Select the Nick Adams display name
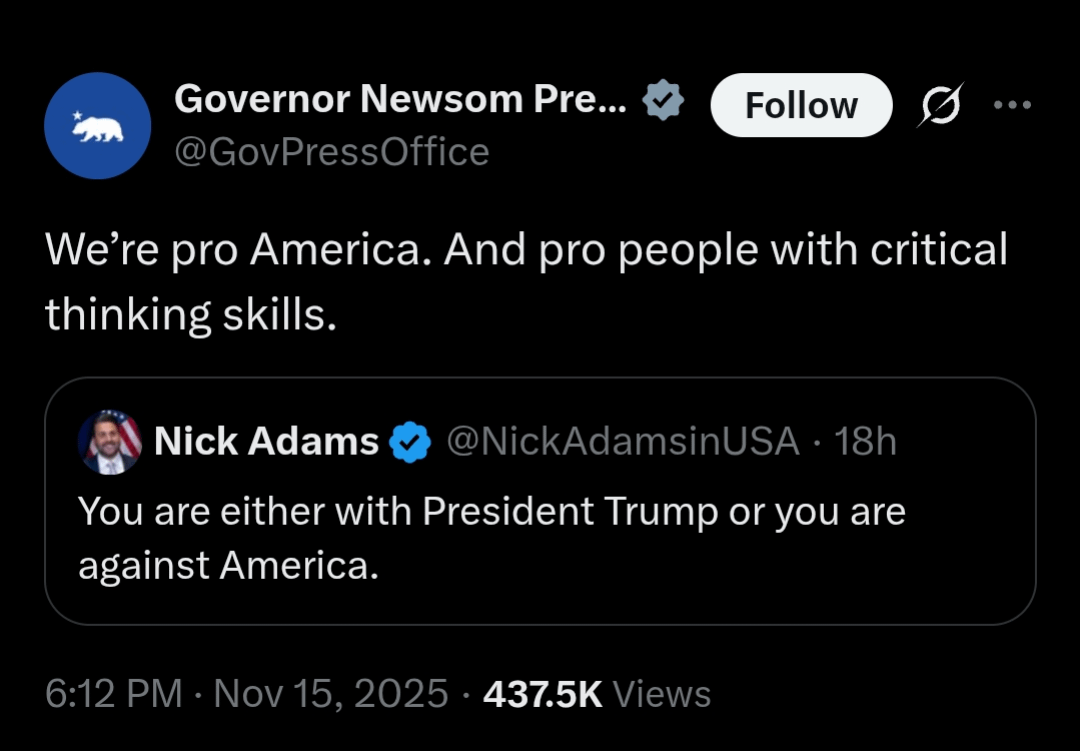The width and height of the screenshot is (1080, 751). point(267,441)
